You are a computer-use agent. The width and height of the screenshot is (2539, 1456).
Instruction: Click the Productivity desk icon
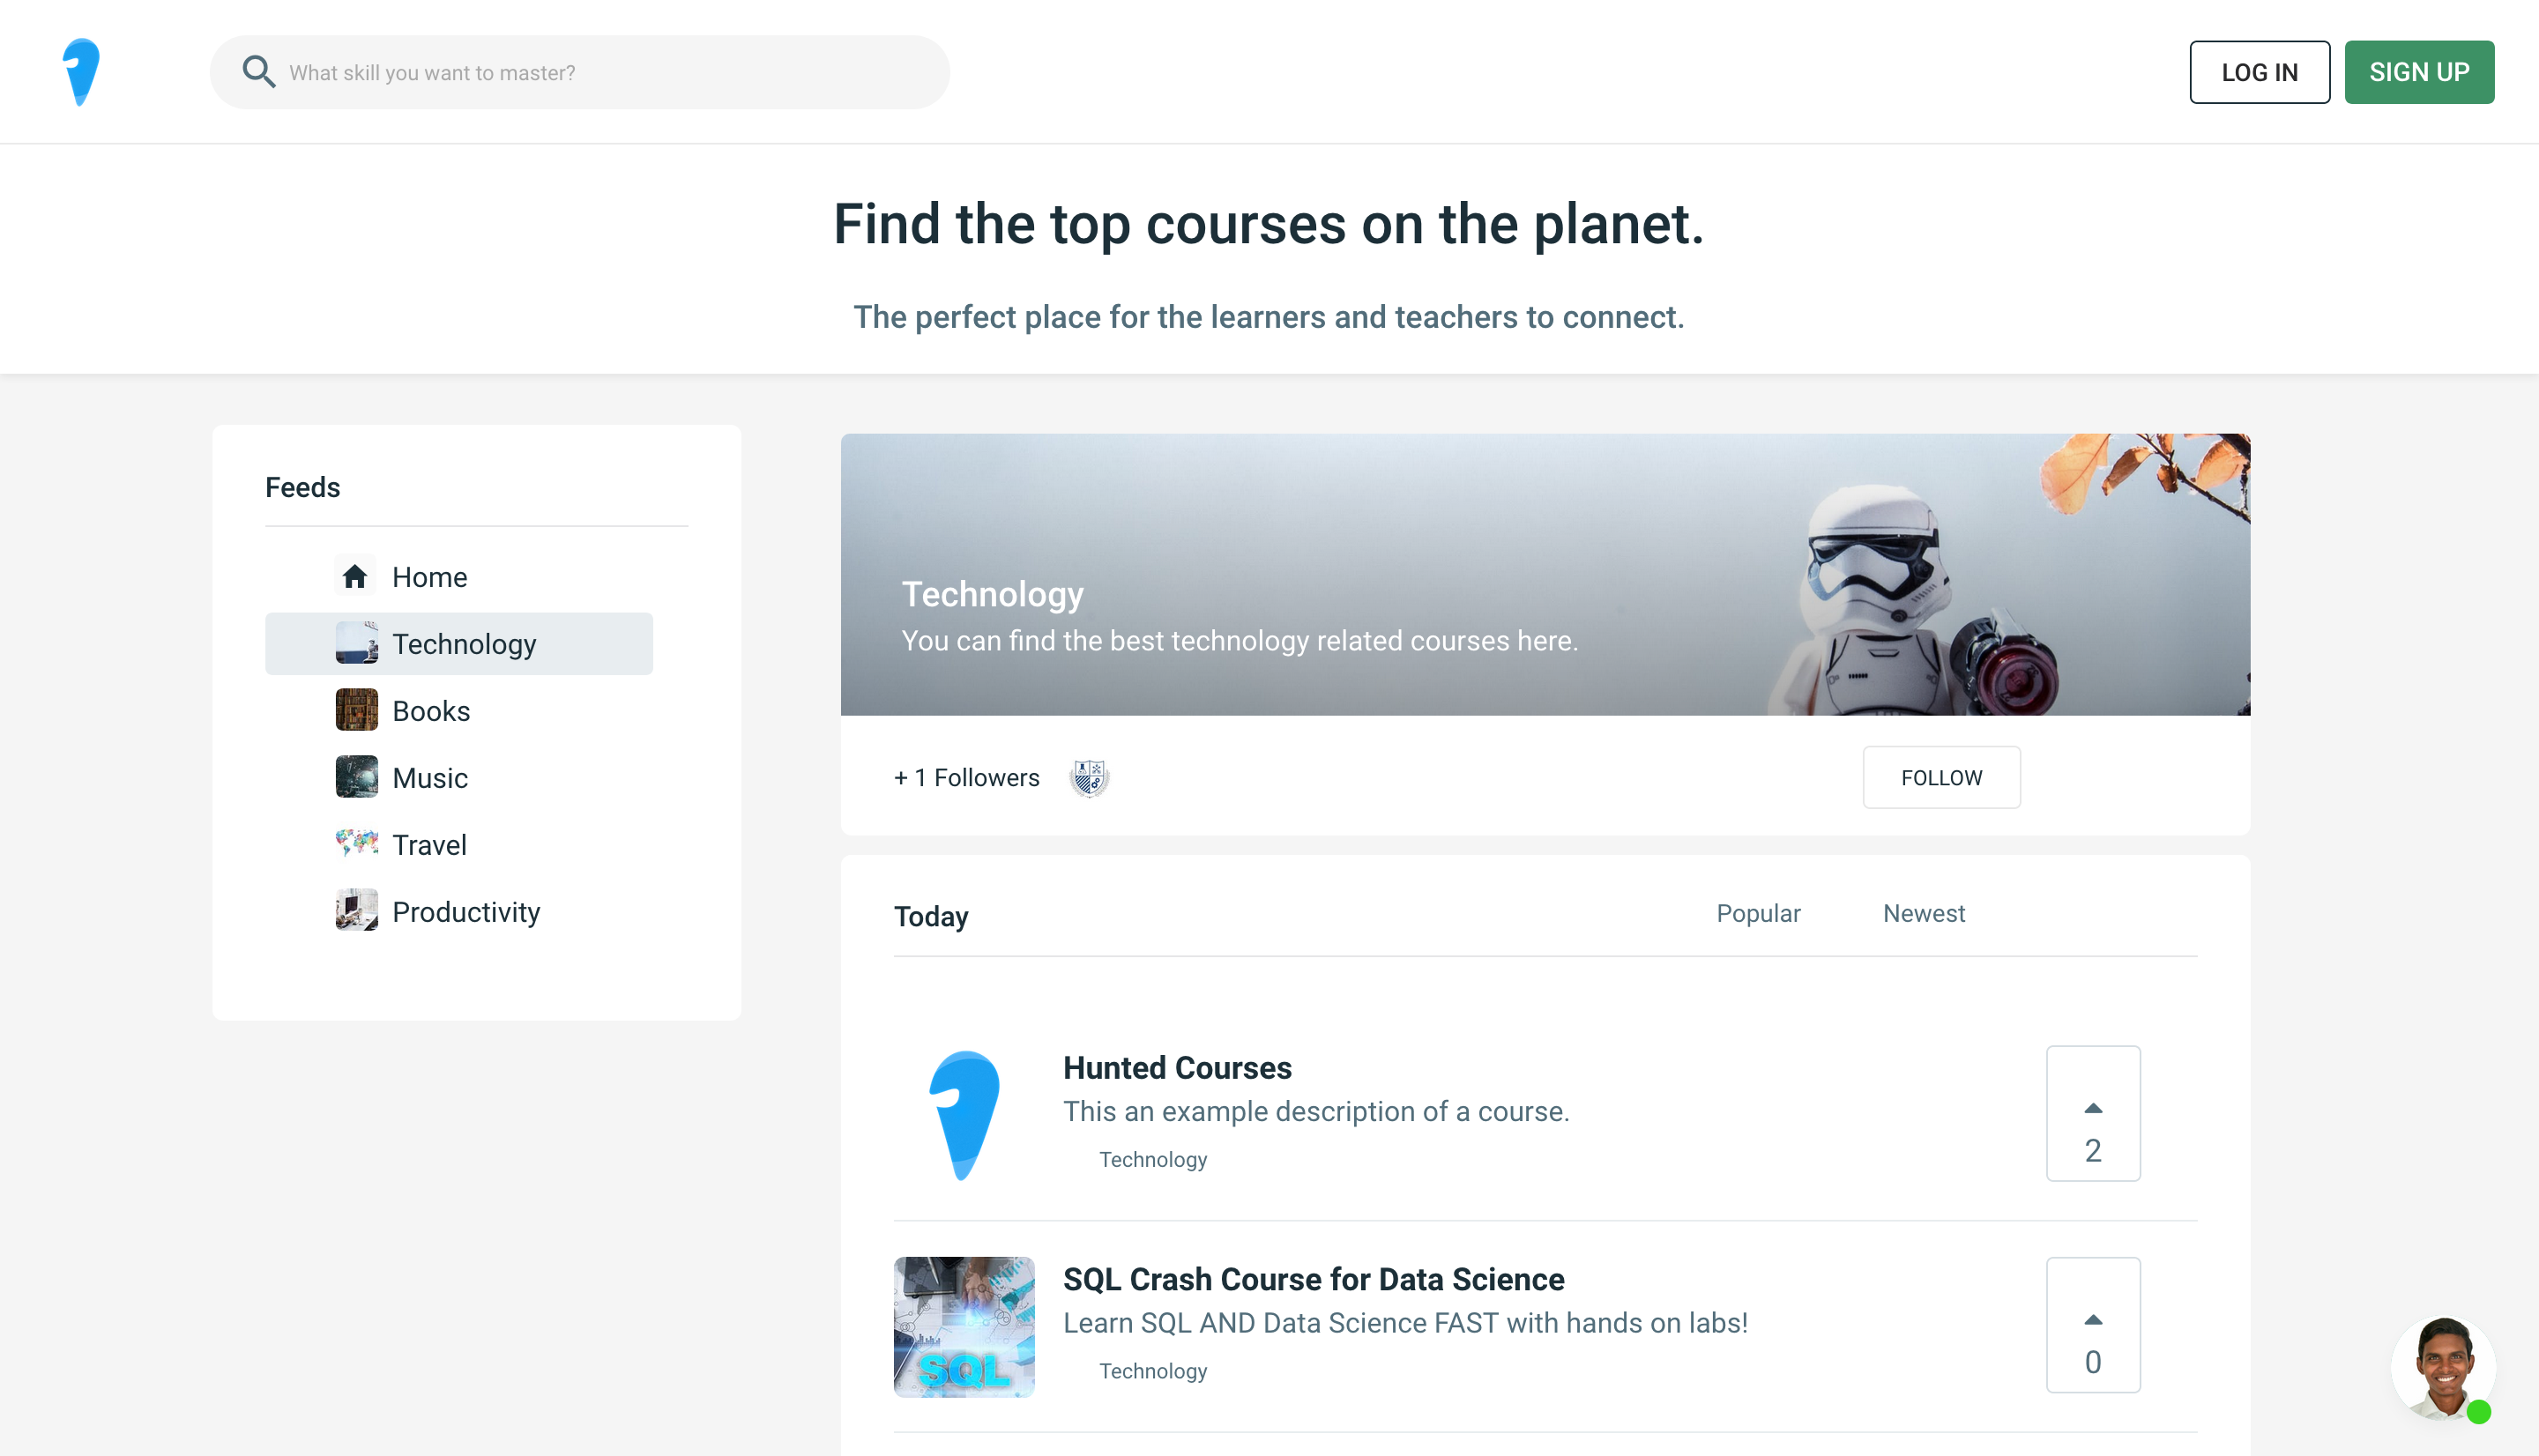pyautogui.click(x=357, y=911)
